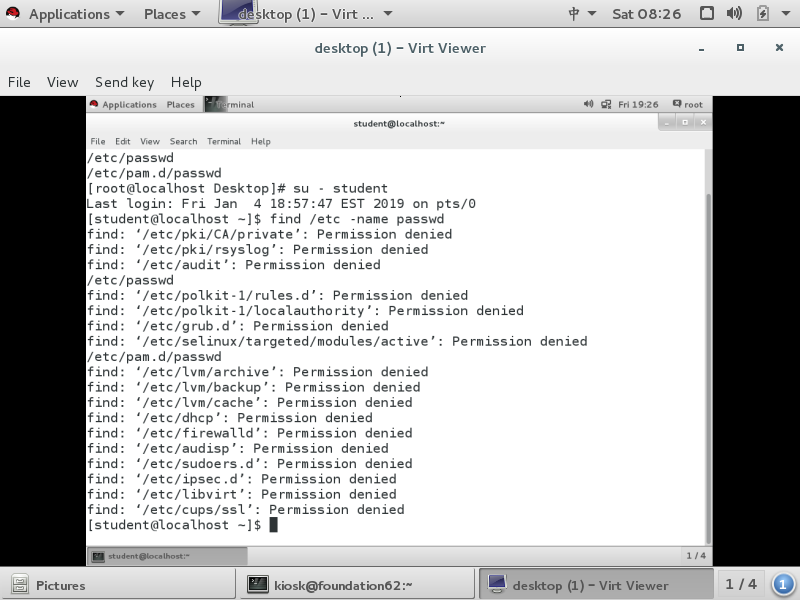The width and height of the screenshot is (800, 600).
Task: Click the '/etc/libvirt' permission denied line
Action: [x=242, y=494]
